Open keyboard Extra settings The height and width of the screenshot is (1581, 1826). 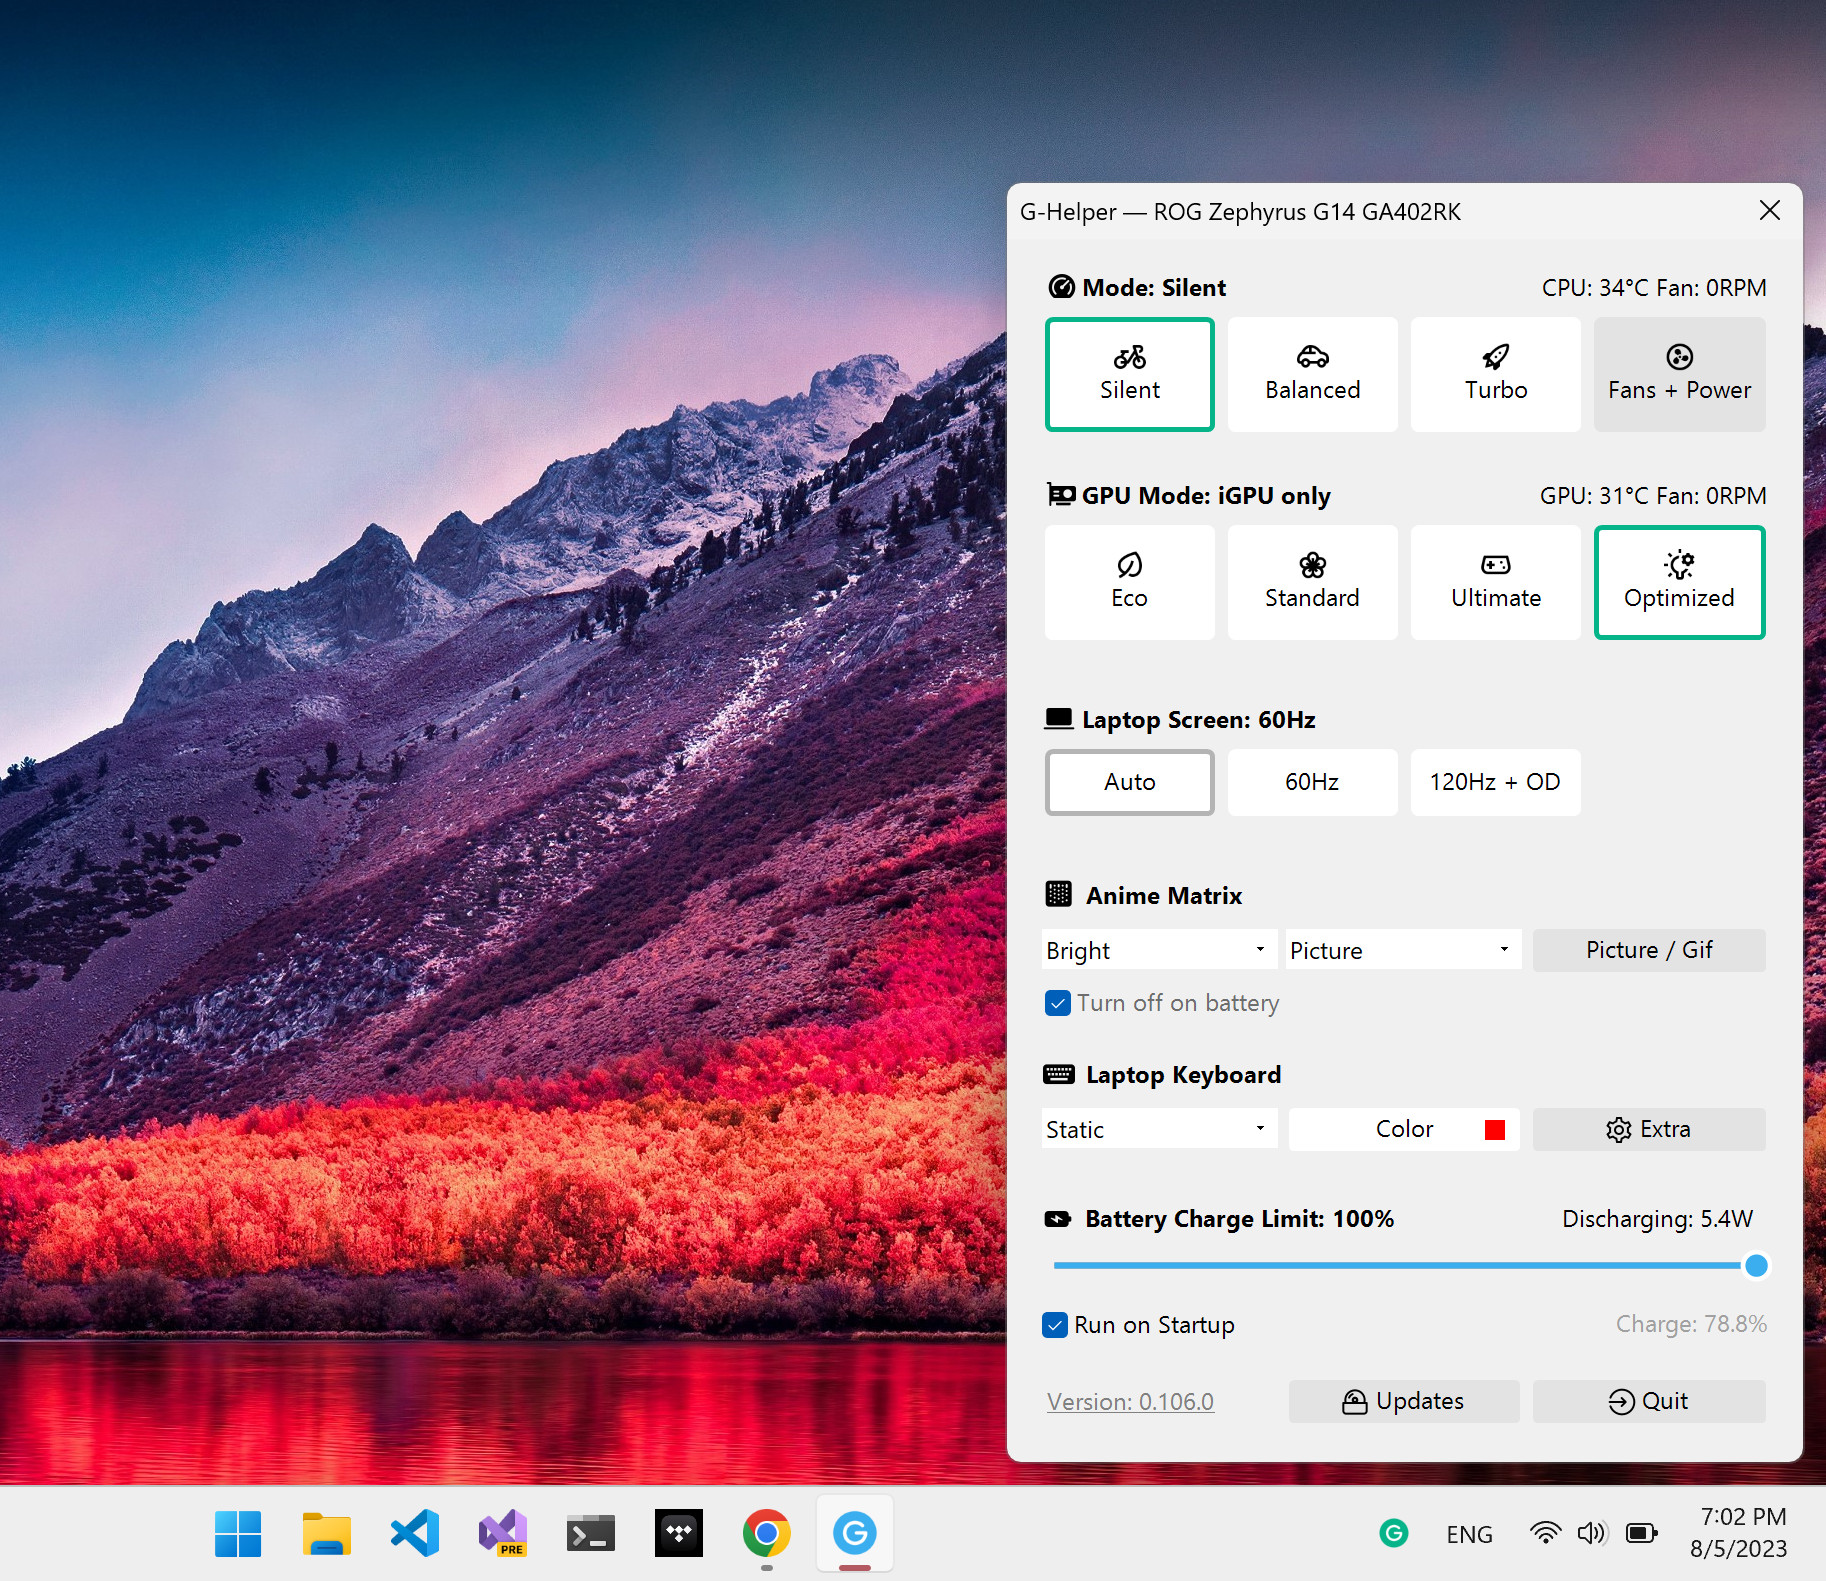1649,1129
